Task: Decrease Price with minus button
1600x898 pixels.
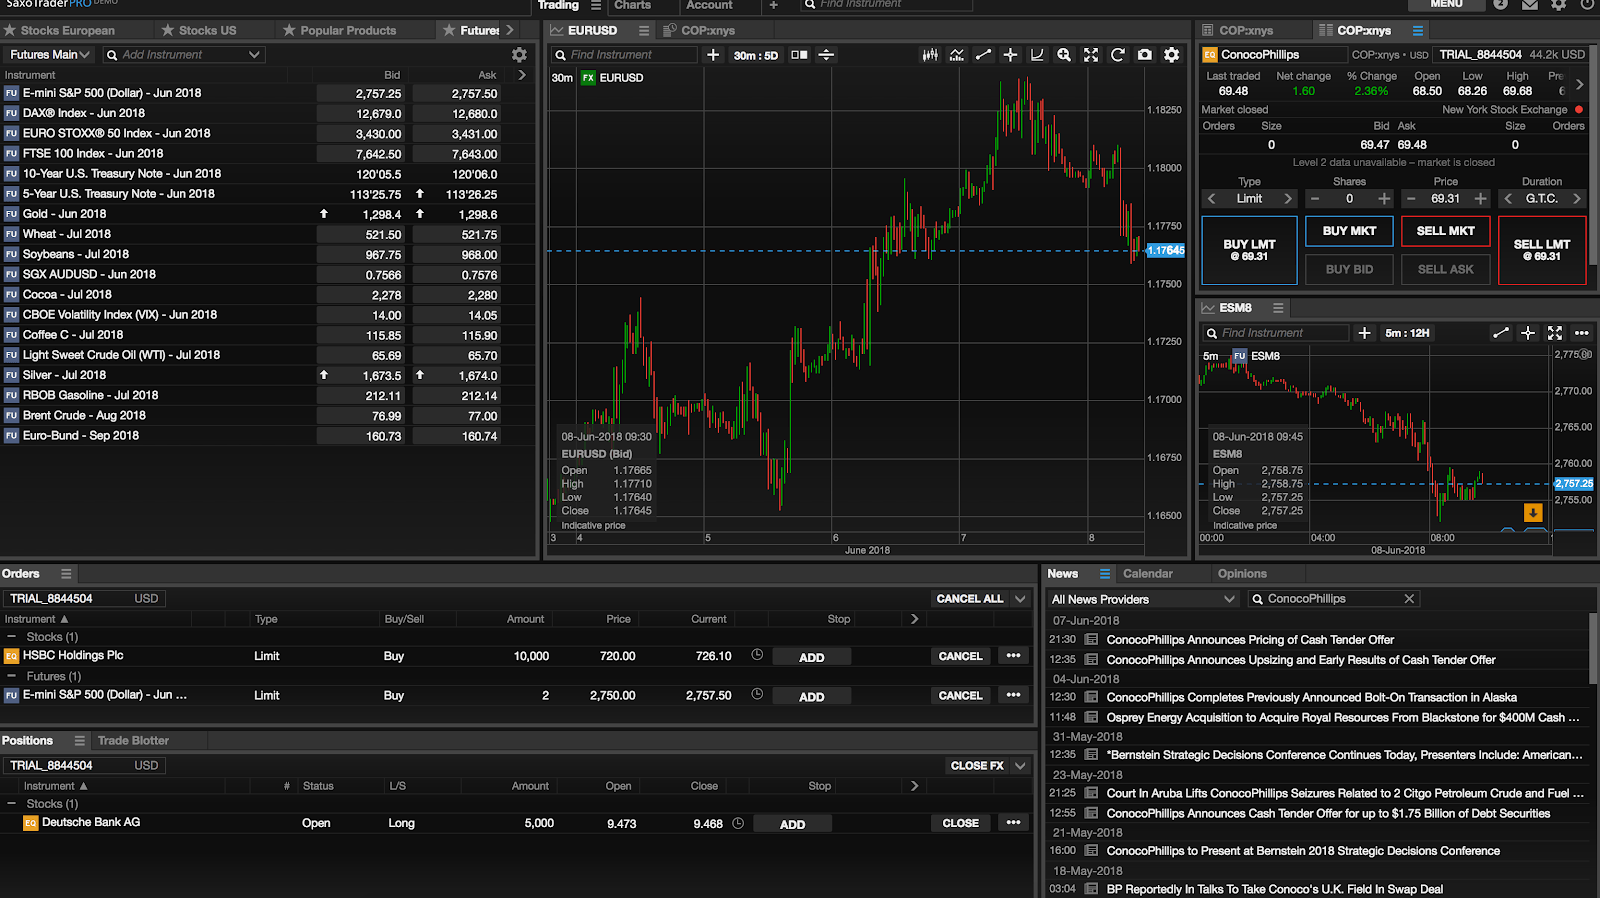Action: pos(1411,199)
